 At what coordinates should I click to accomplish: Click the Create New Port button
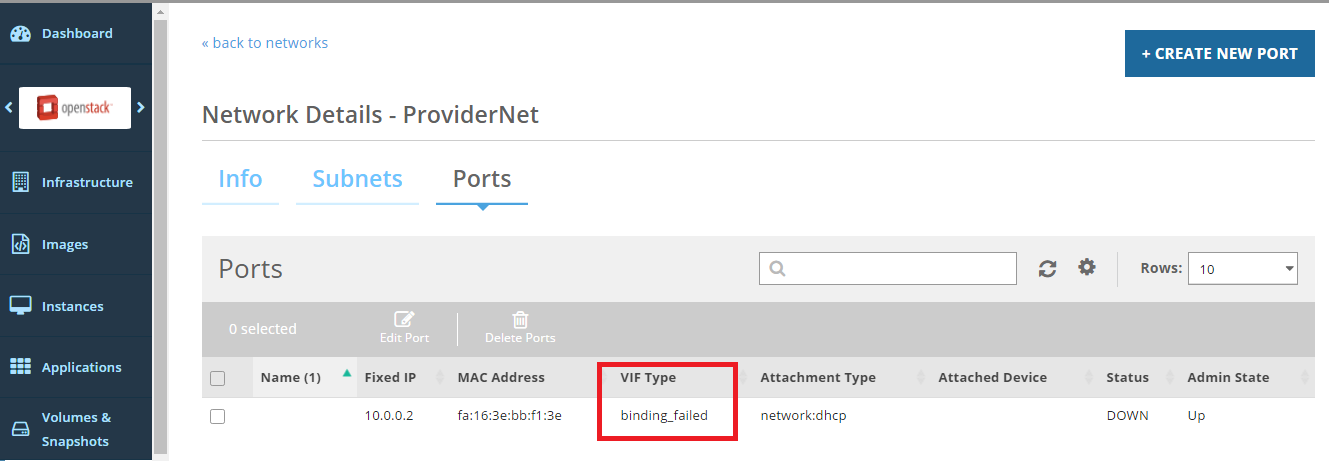click(x=1219, y=54)
